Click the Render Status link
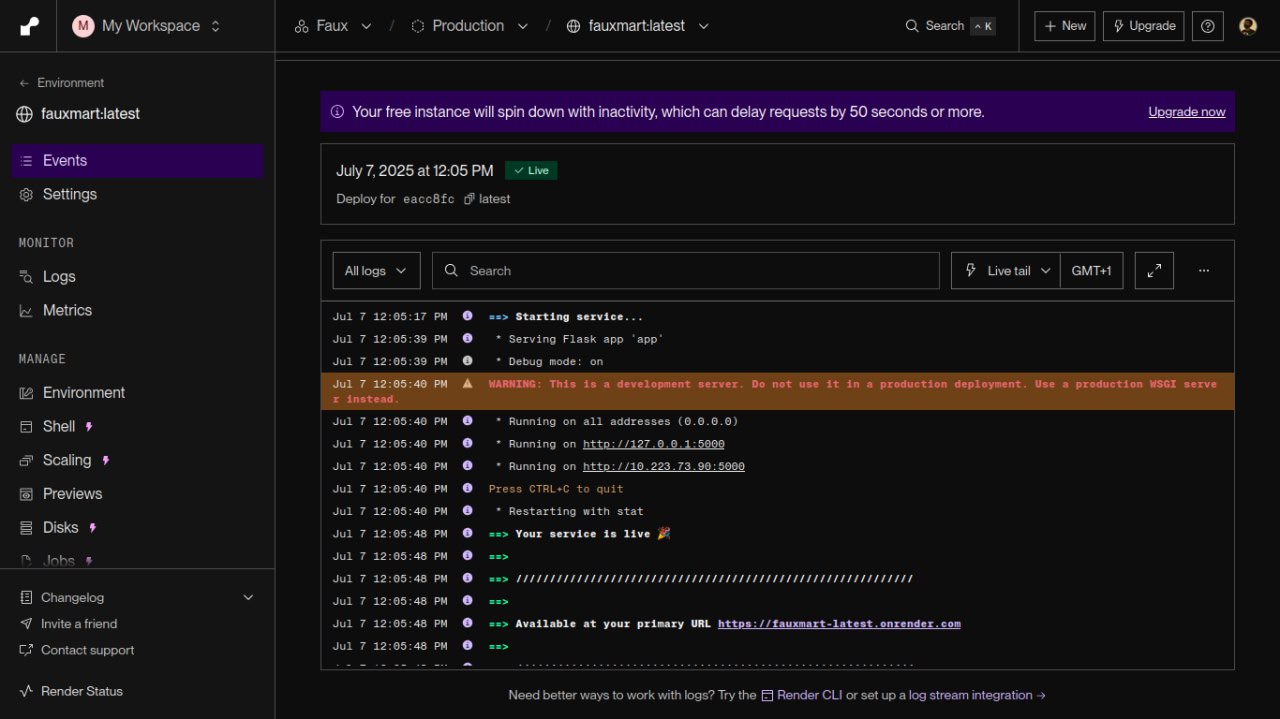The width and height of the screenshot is (1280, 719). (82, 691)
